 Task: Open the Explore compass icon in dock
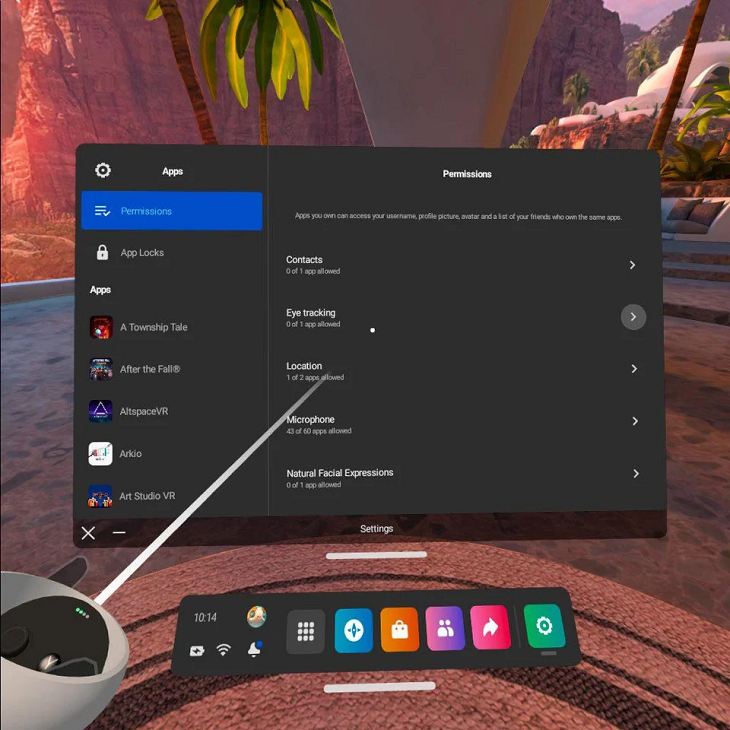354,630
